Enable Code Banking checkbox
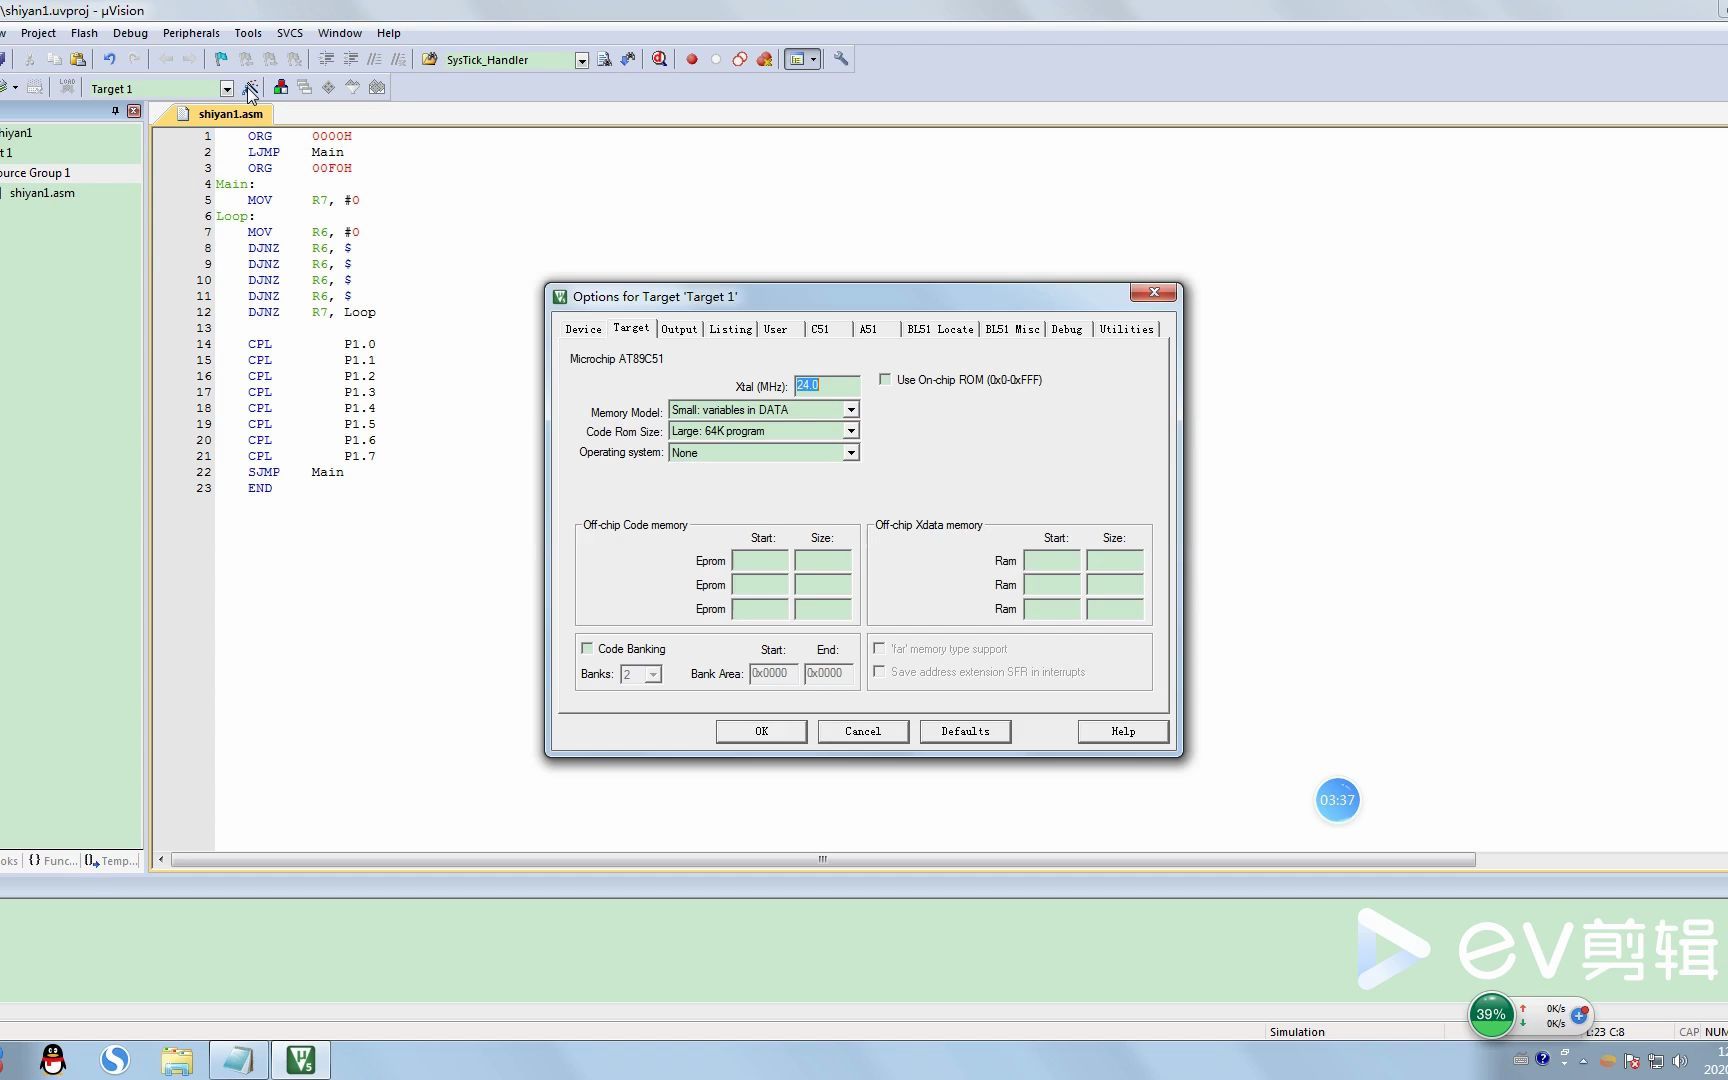1728x1080 pixels. pyautogui.click(x=587, y=648)
